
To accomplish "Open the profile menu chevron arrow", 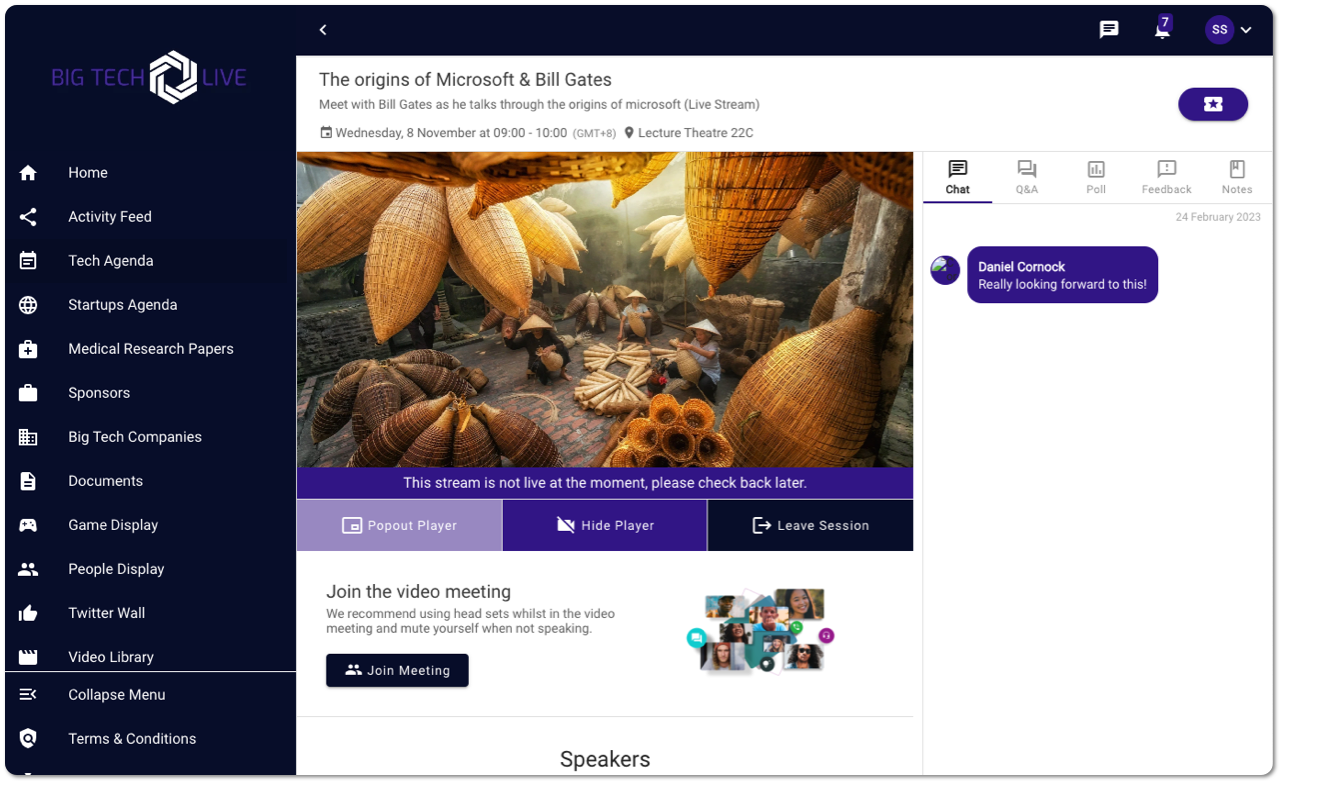I will click(1246, 30).
